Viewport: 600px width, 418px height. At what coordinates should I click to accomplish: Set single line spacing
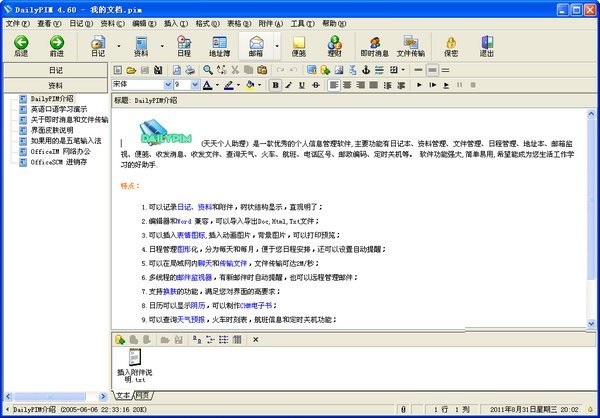(x=418, y=70)
